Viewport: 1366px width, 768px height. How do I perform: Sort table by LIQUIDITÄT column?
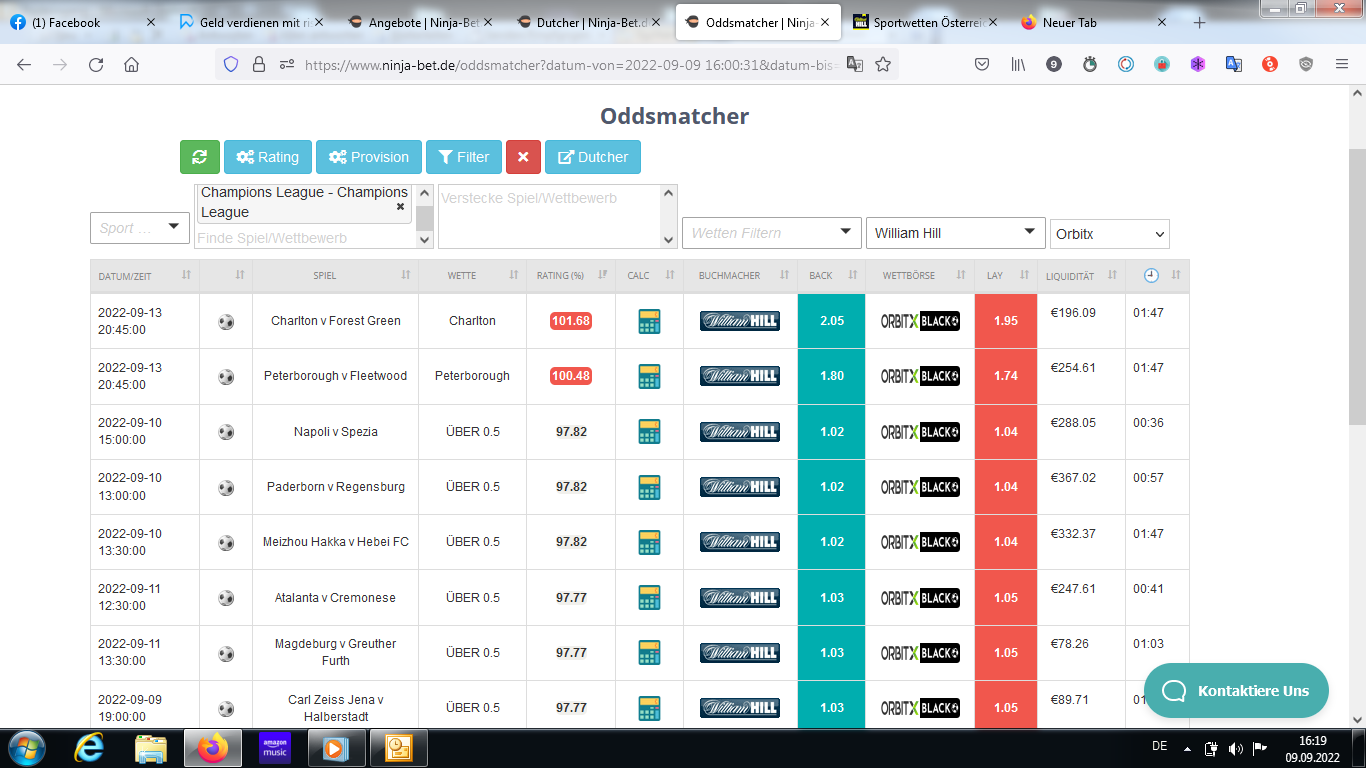click(1082, 275)
